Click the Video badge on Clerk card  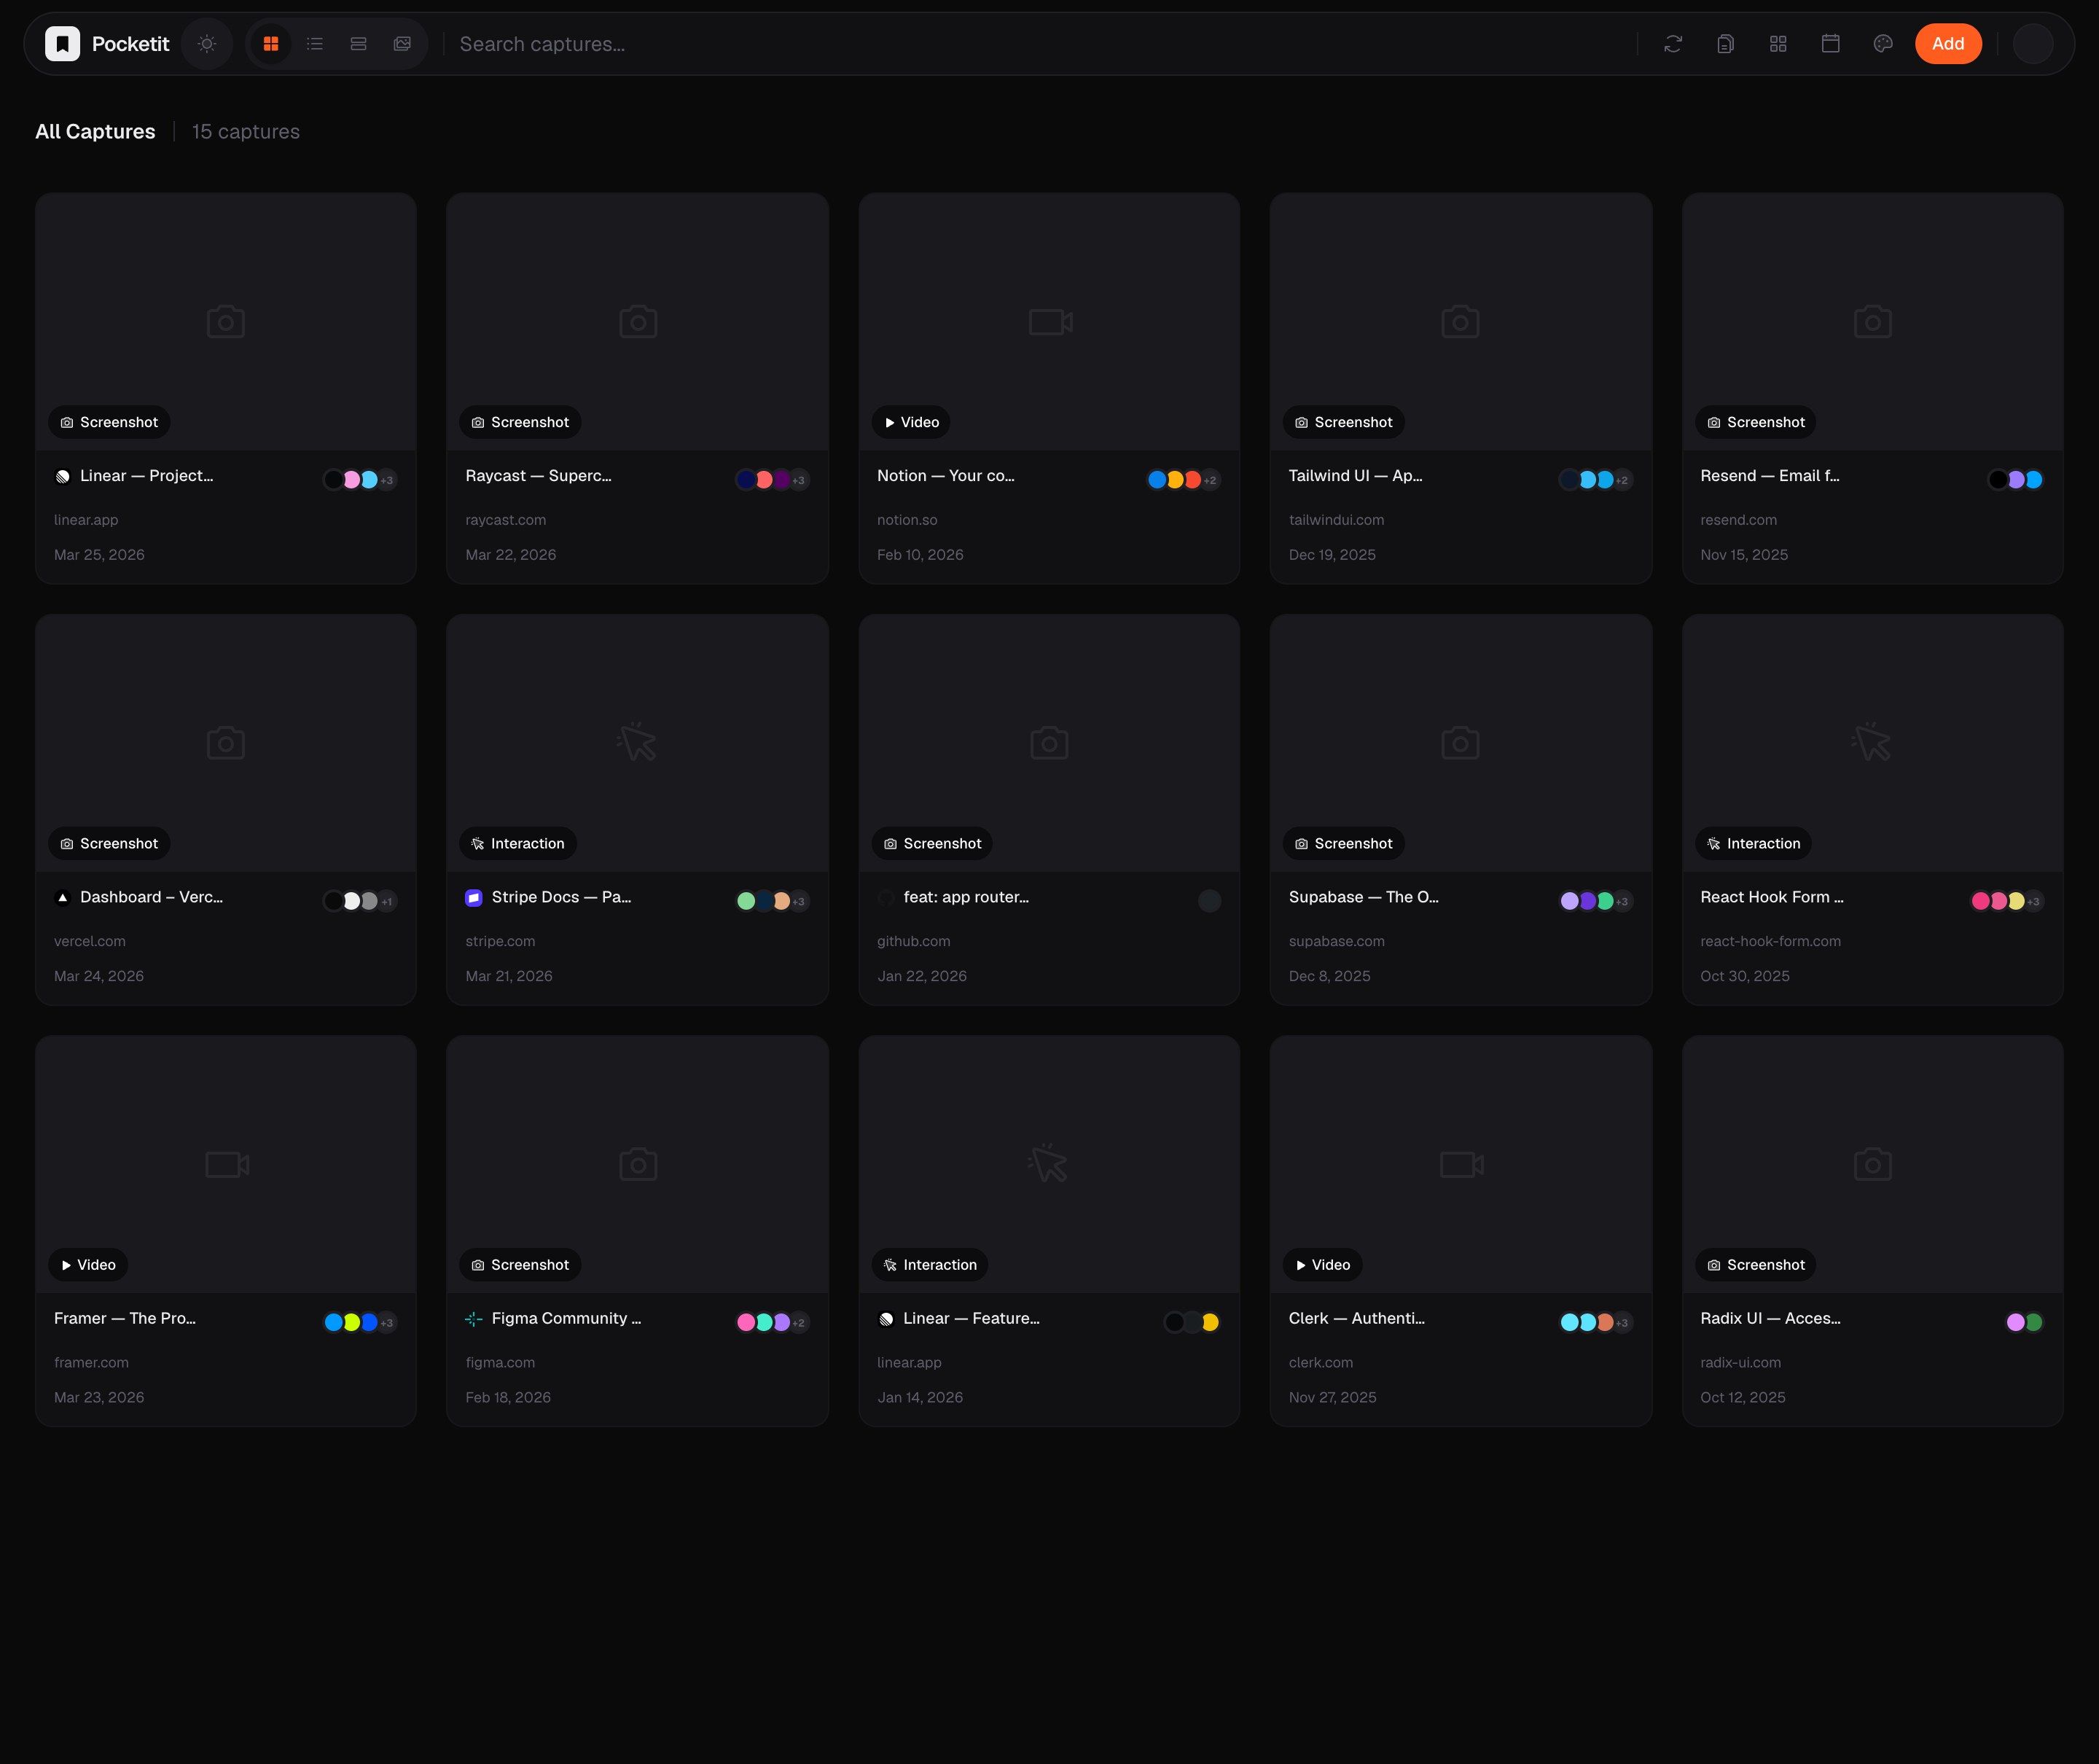tap(1322, 1265)
